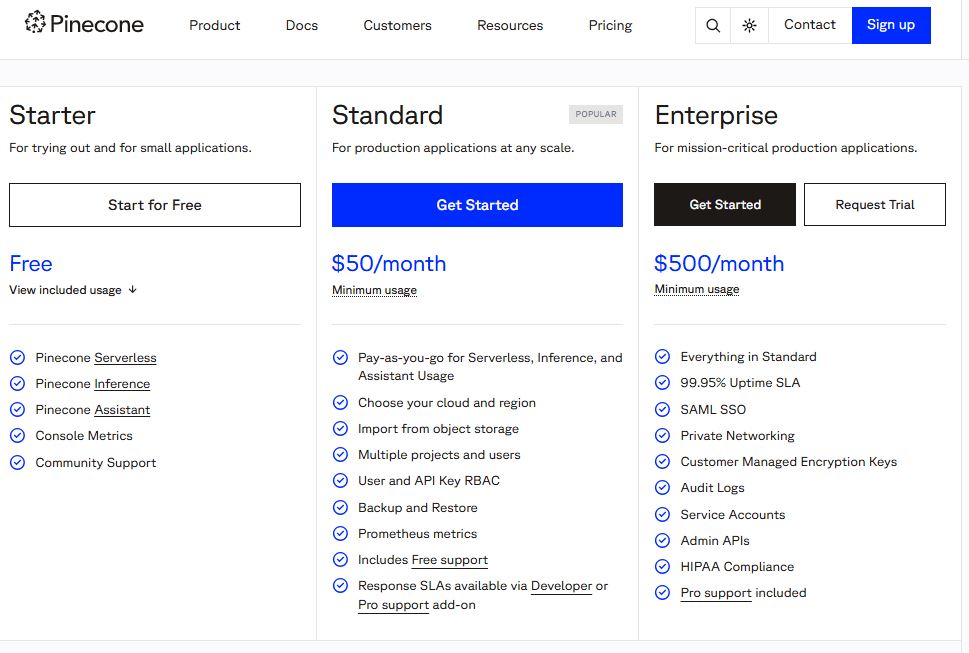Image resolution: width=969 pixels, height=653 pixels.
Task: Click check icon beside Choose your cloud
Action: [340, 403]
